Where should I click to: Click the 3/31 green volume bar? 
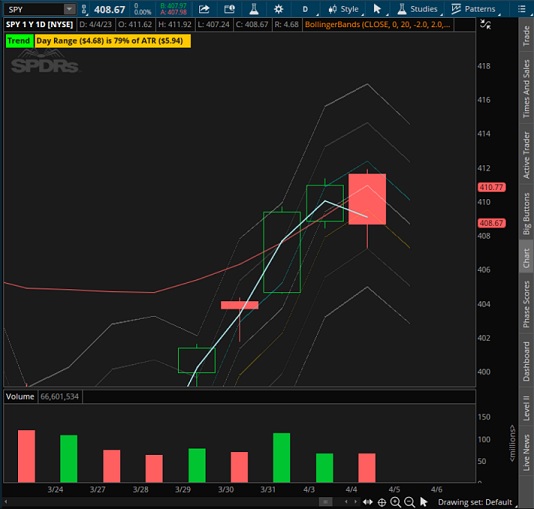coord(282,458)
